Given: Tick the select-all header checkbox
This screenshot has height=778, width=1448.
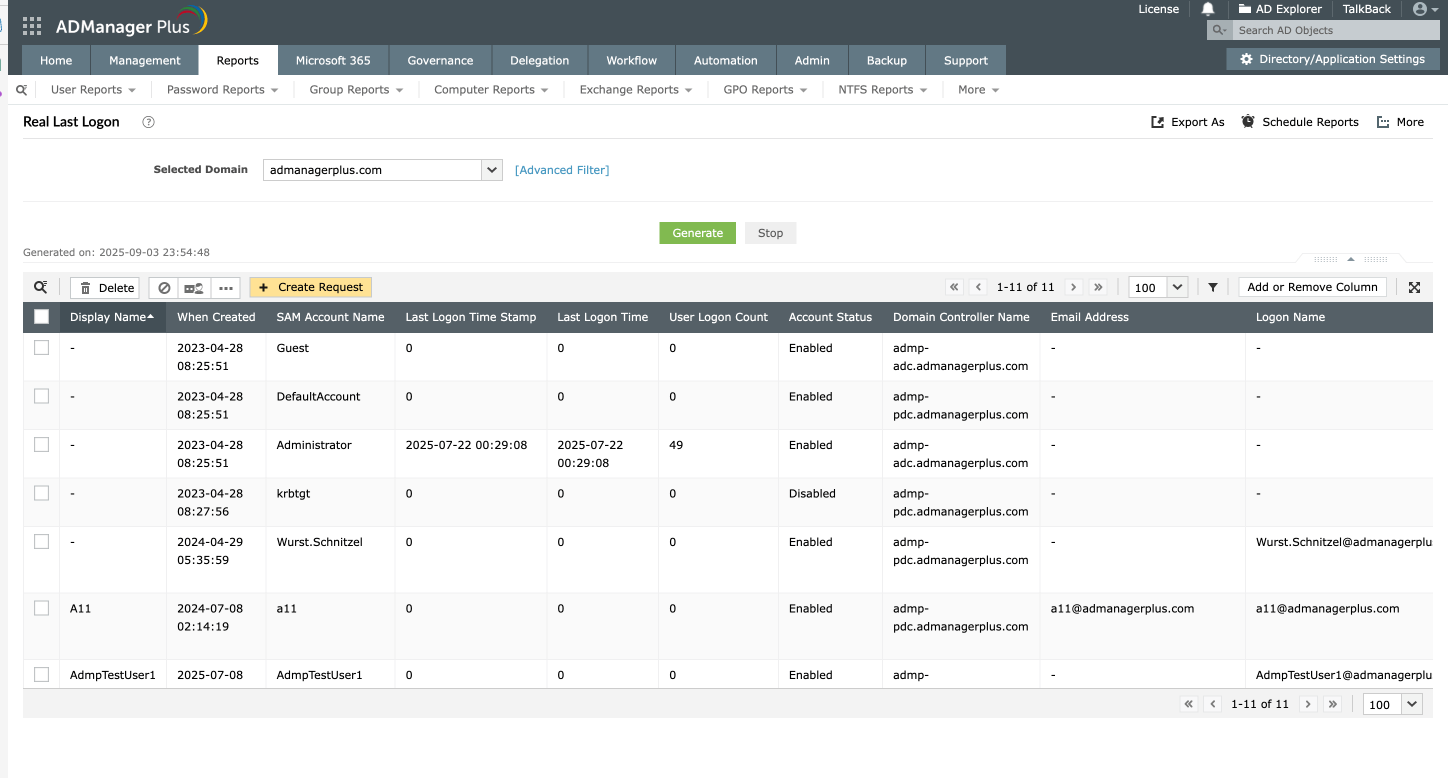Looking at the screenshot, I should 41,317.
